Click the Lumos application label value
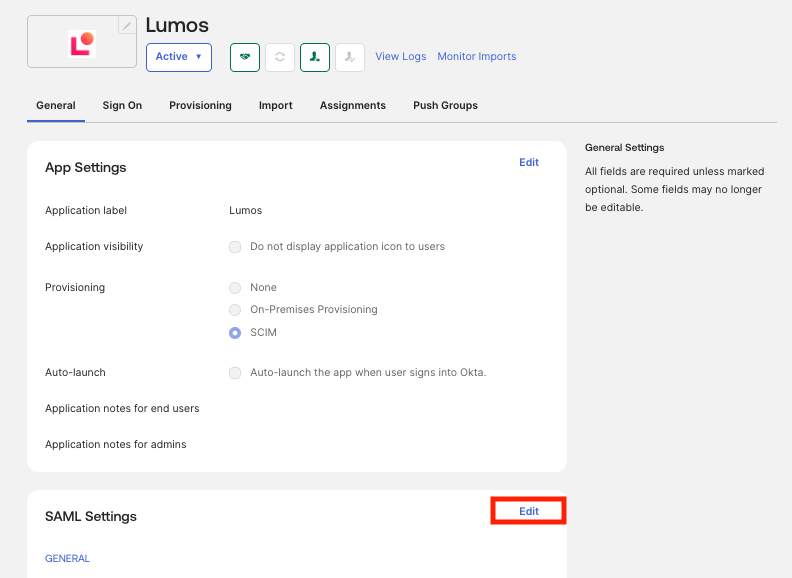This screenshot has height=578, width=792. pyautogui.click(x=245, y=210)
